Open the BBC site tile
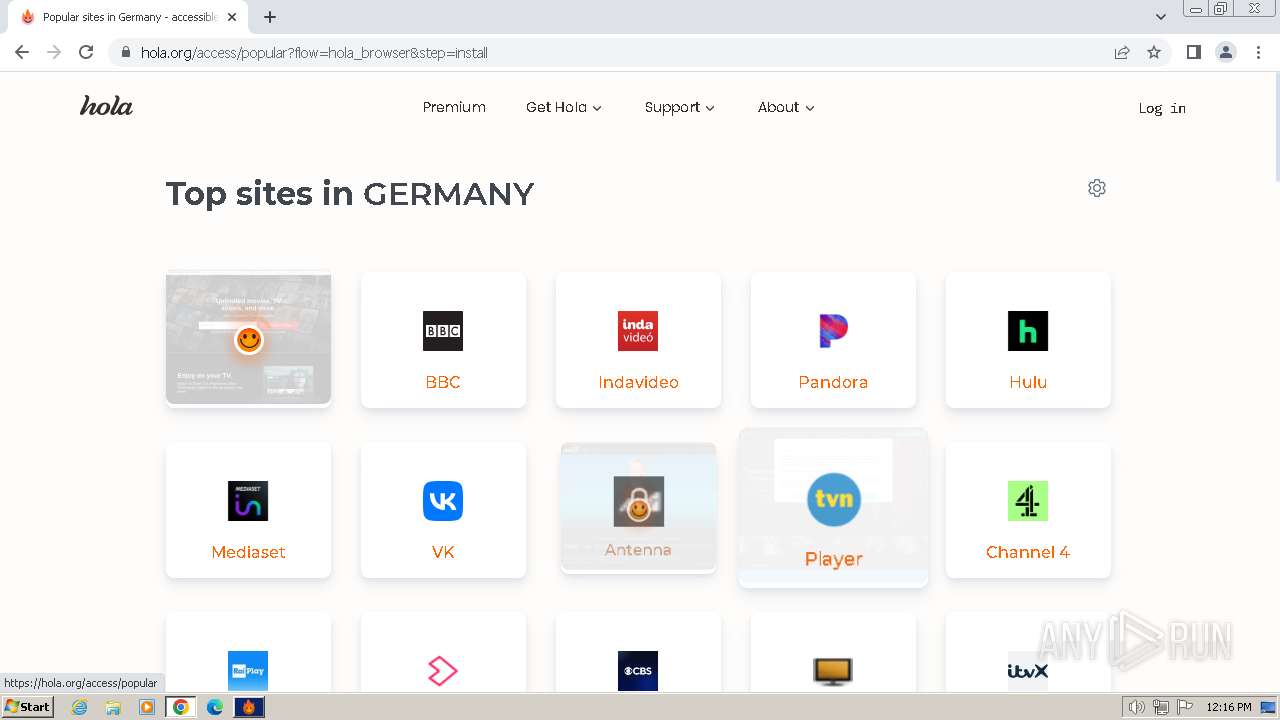This screenshot has width=1280, height=720. [x=443, y=340]
